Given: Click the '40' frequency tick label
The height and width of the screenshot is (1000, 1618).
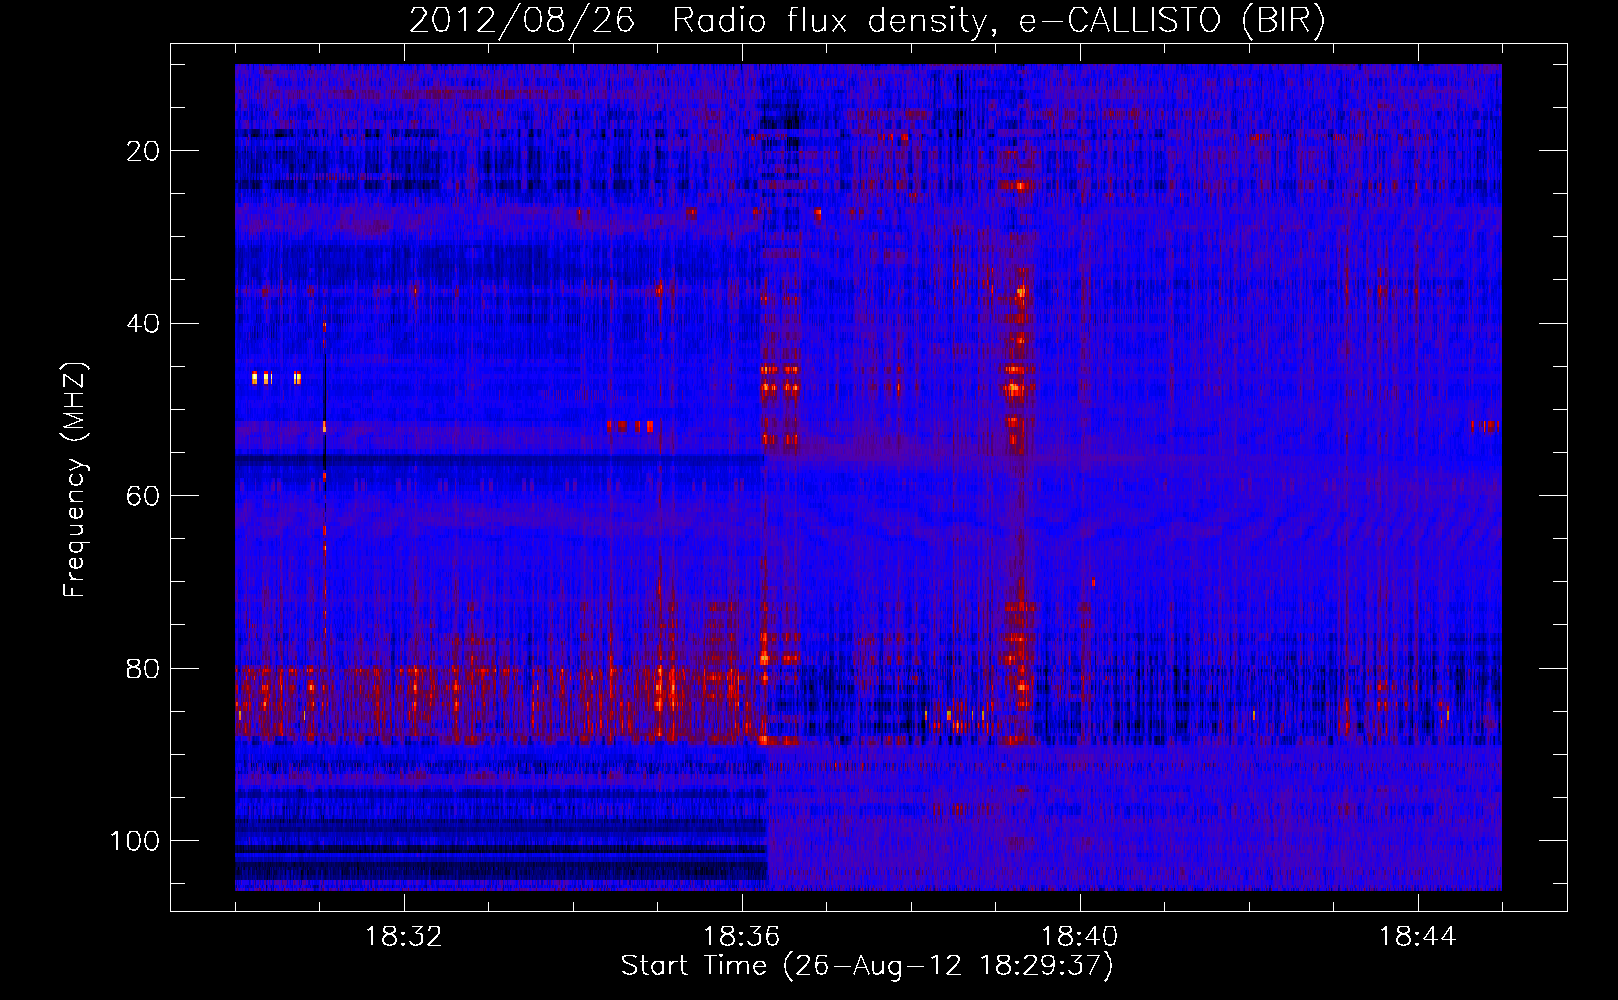Looking at the screenshot, I should pyautogui.click(x=143, y=324).
